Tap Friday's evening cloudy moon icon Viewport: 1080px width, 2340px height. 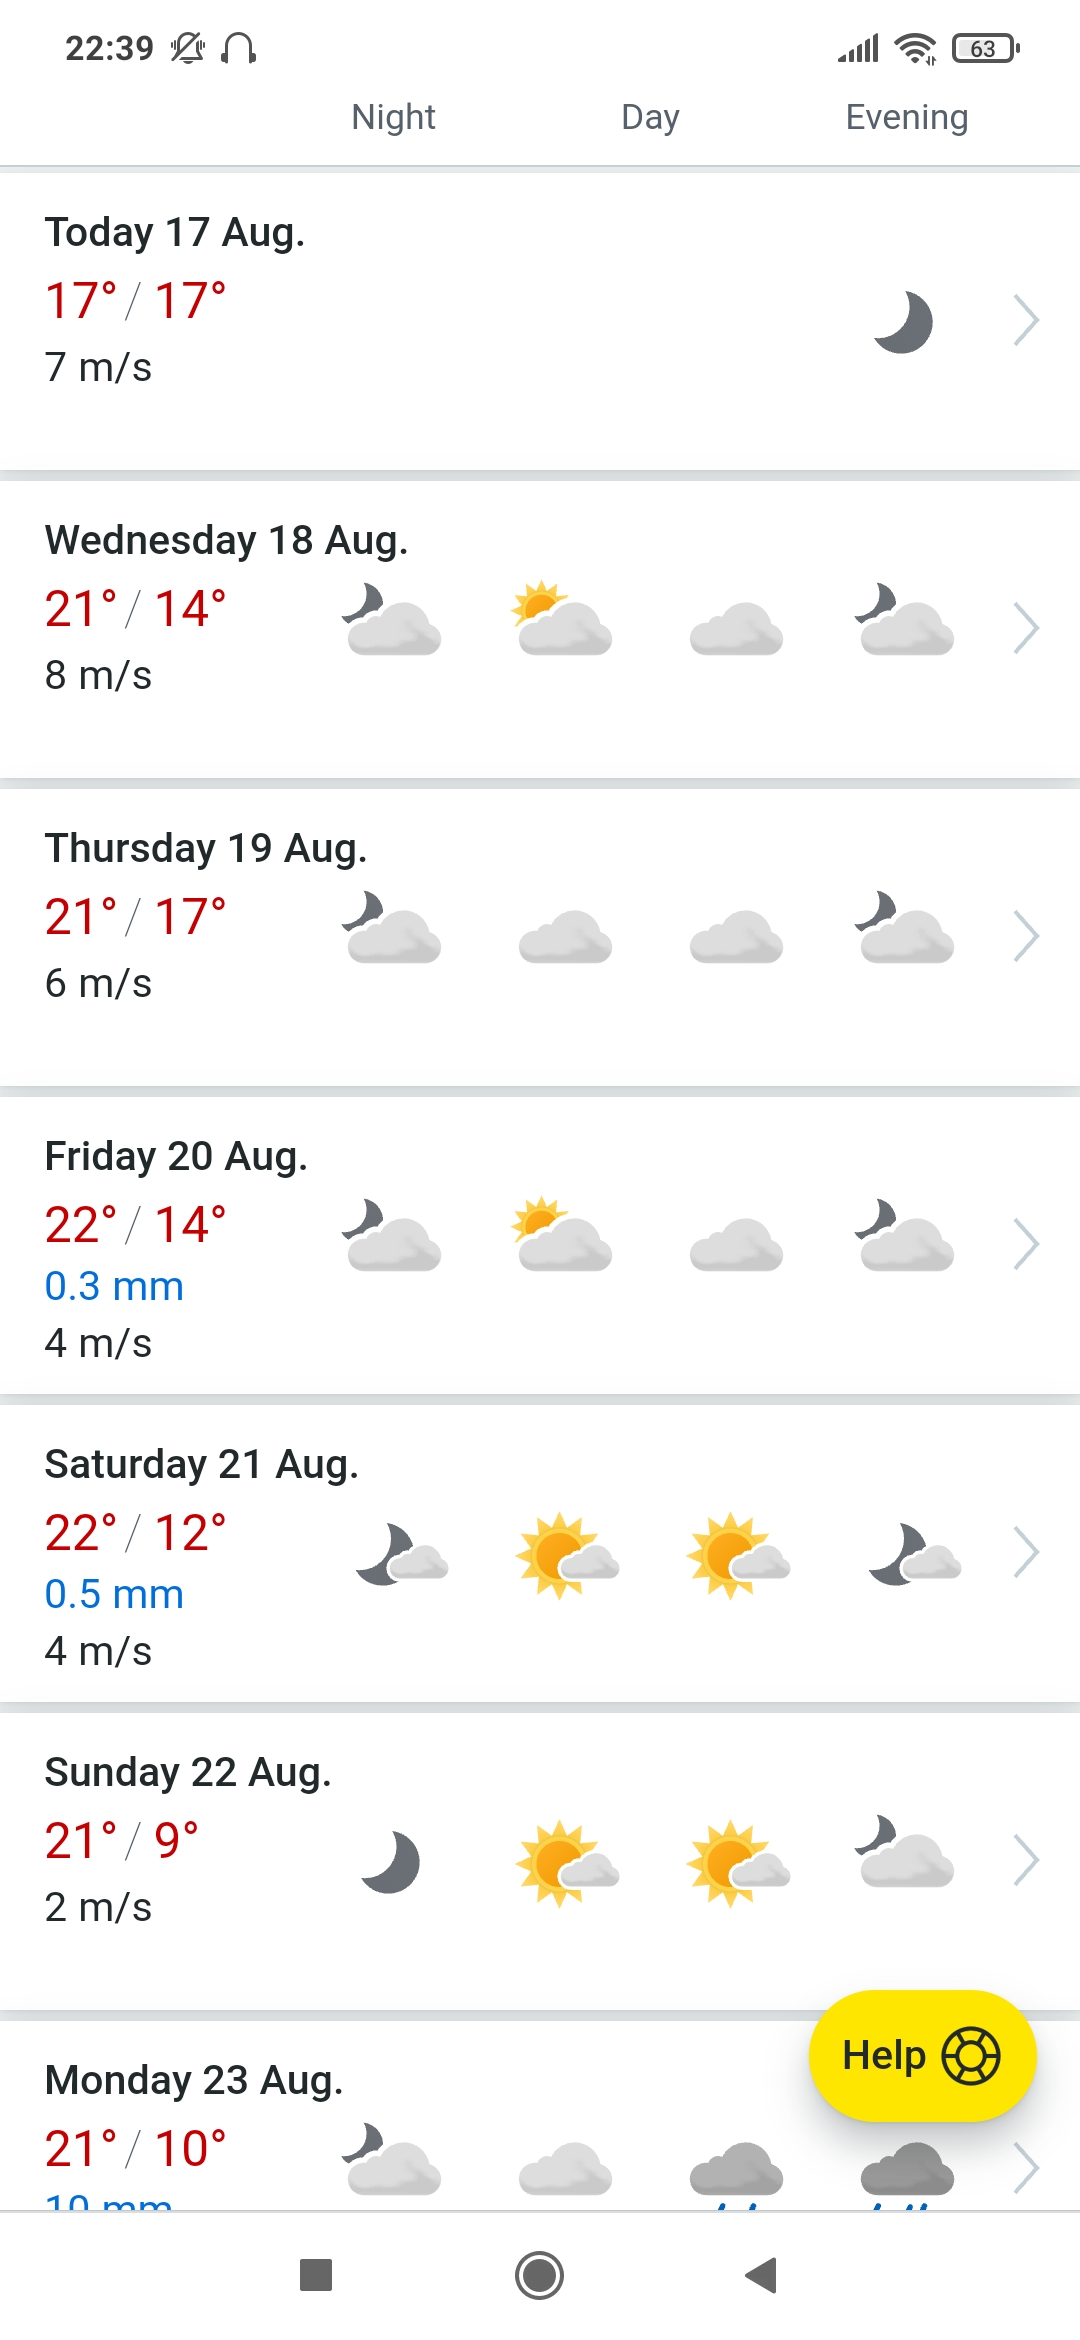[x=905, y=1235]
